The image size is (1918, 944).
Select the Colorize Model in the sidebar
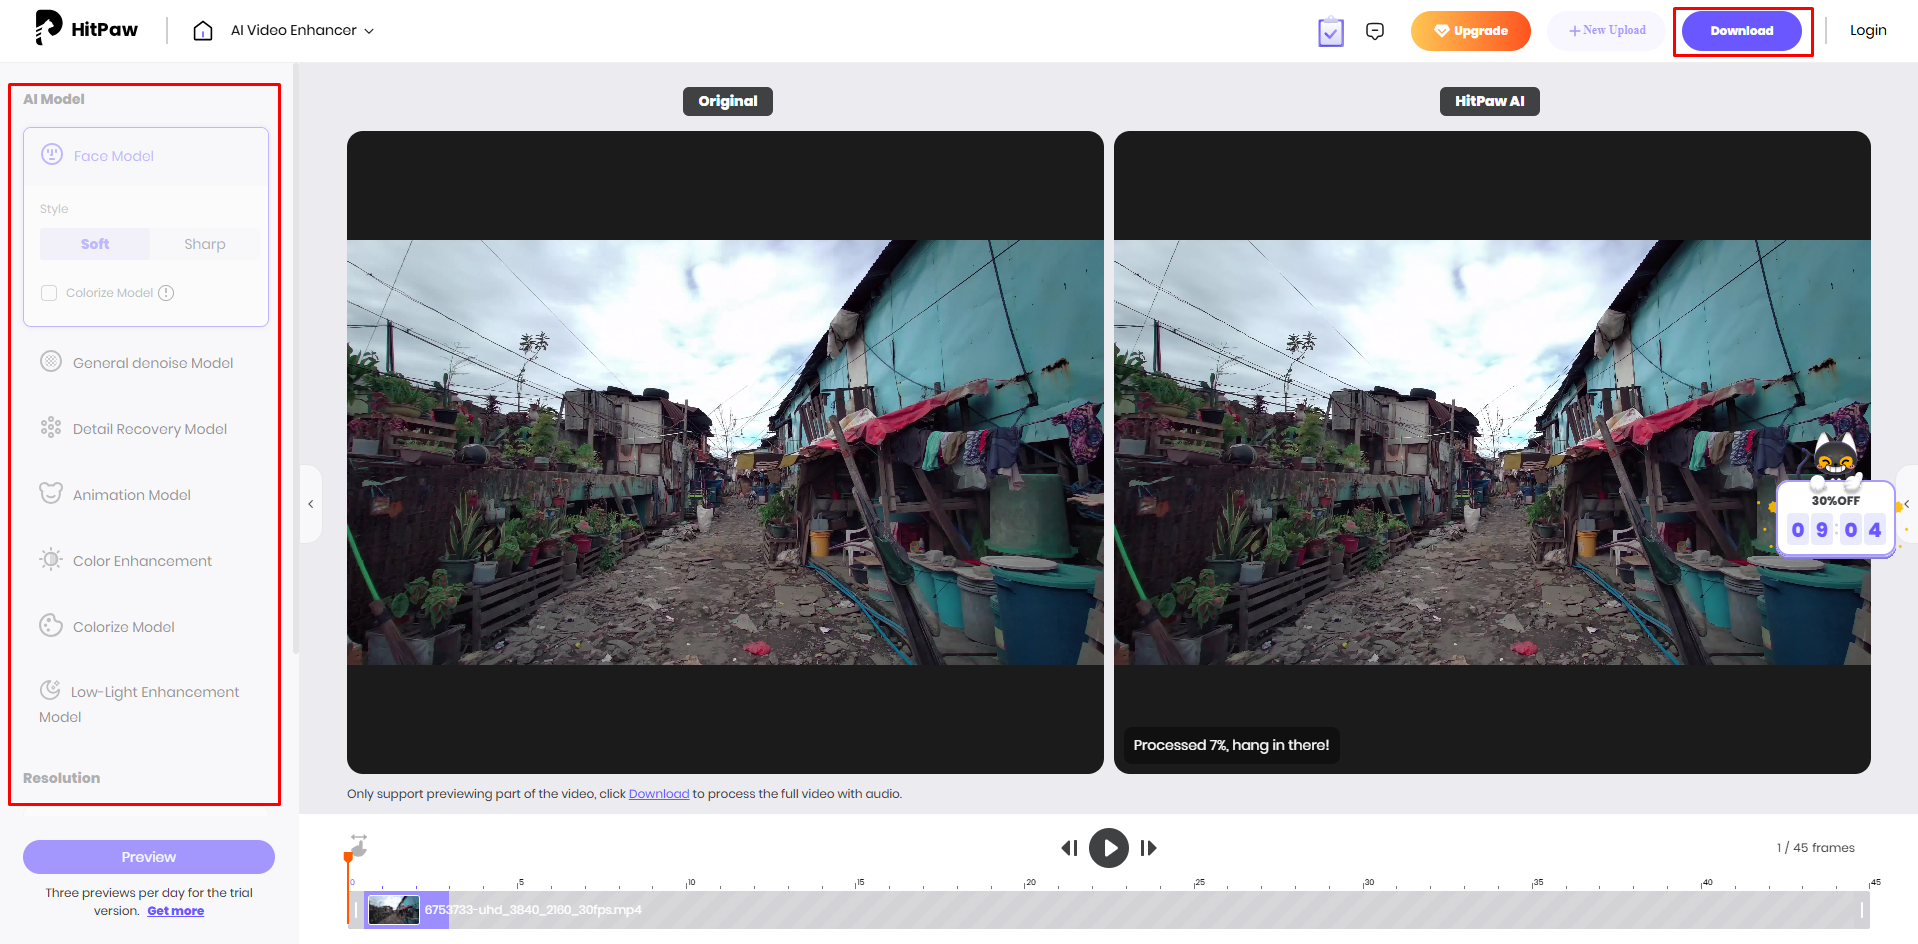123,626
